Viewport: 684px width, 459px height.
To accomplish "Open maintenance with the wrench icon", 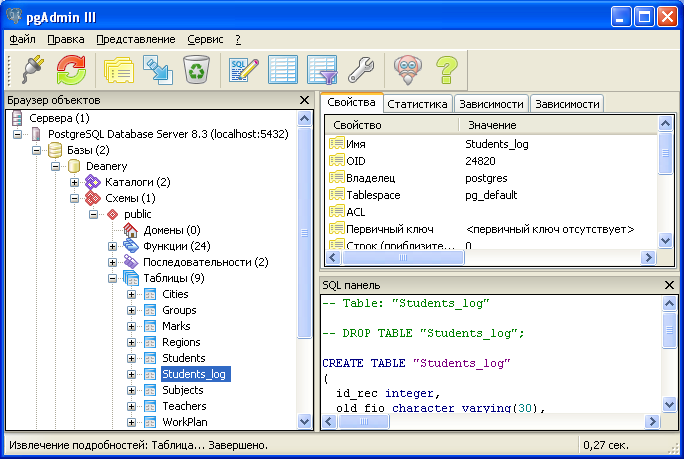I will pyautogui.click(x=361, y=70).
